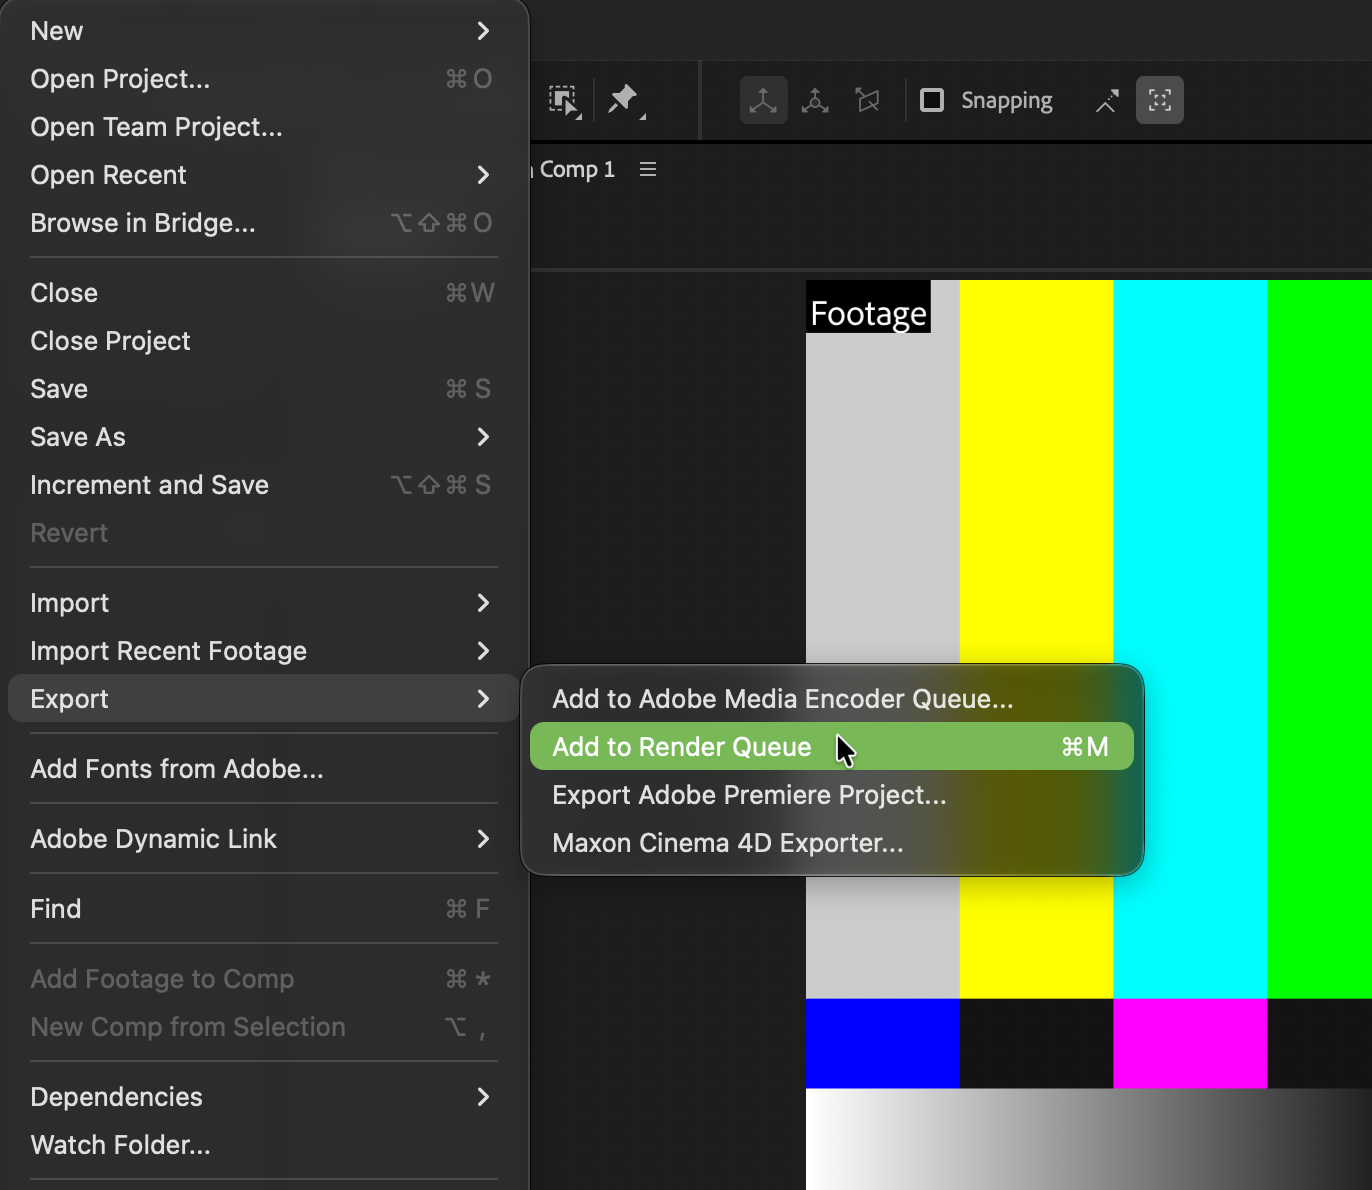Switch to the Comp 1 tab

coord(576,169)
